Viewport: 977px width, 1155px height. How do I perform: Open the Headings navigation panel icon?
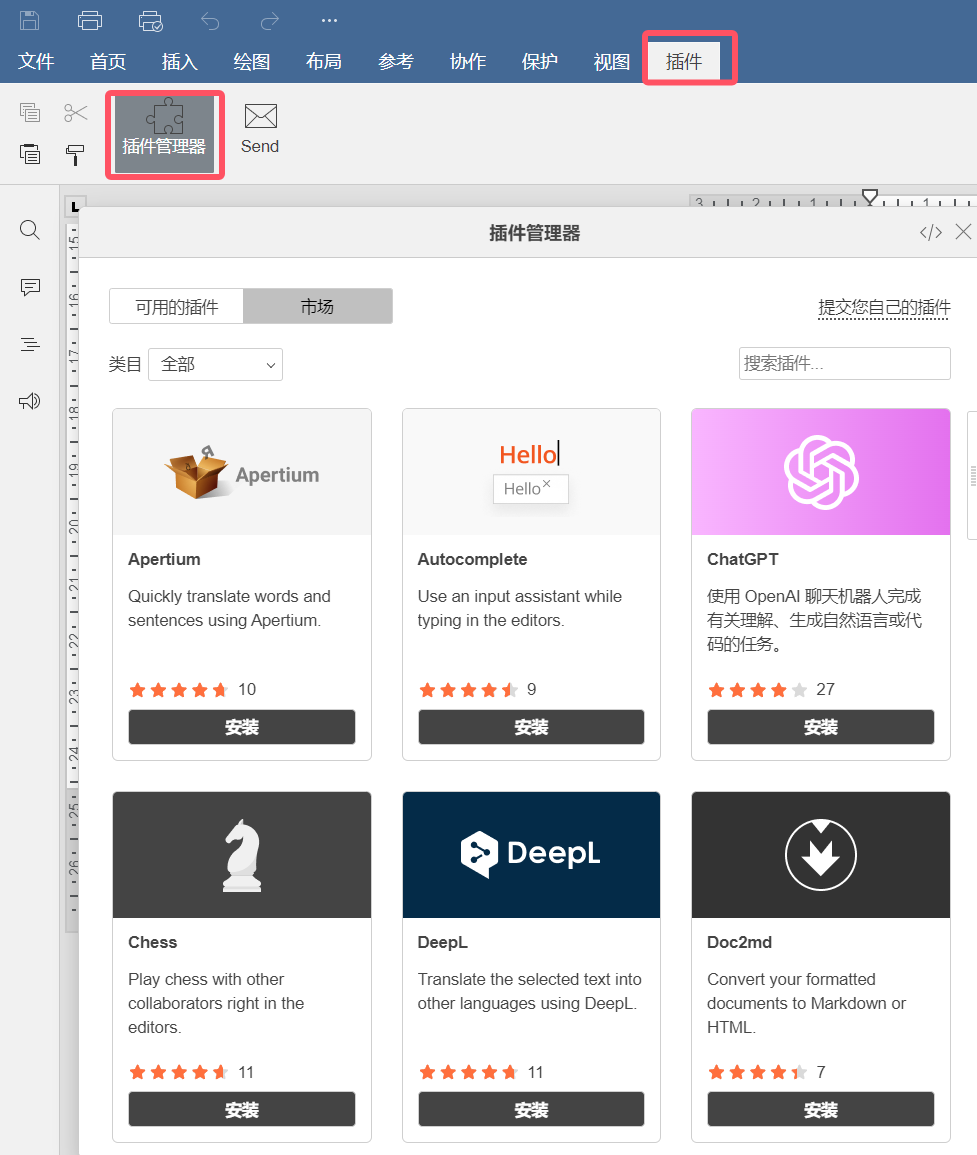[x=29, y=344]
